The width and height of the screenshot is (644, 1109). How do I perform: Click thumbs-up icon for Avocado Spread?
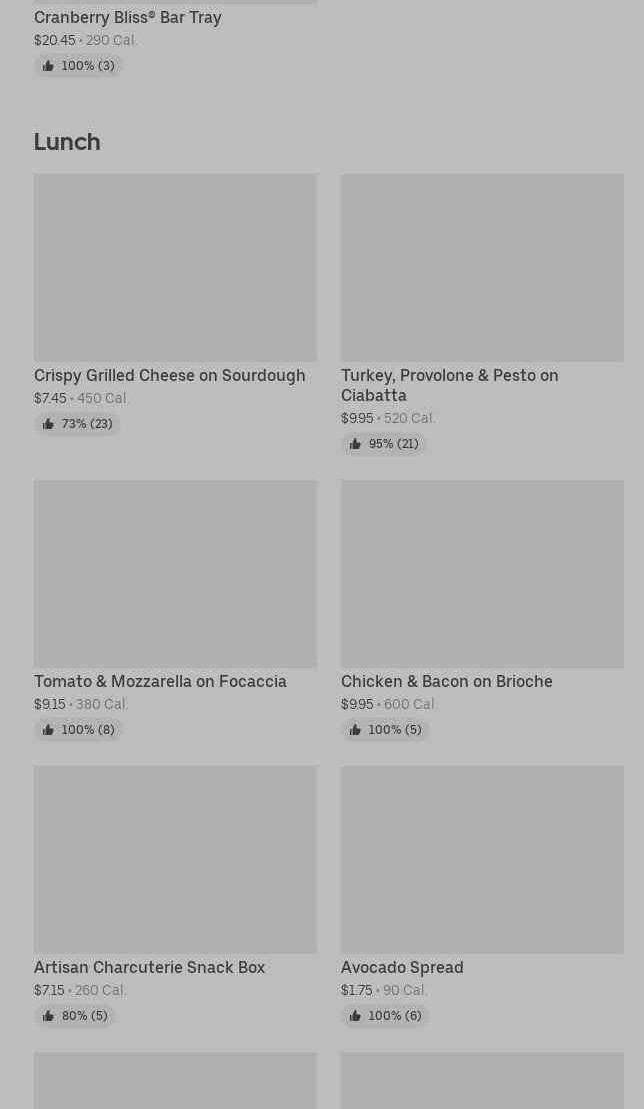tap(355, 1016)
